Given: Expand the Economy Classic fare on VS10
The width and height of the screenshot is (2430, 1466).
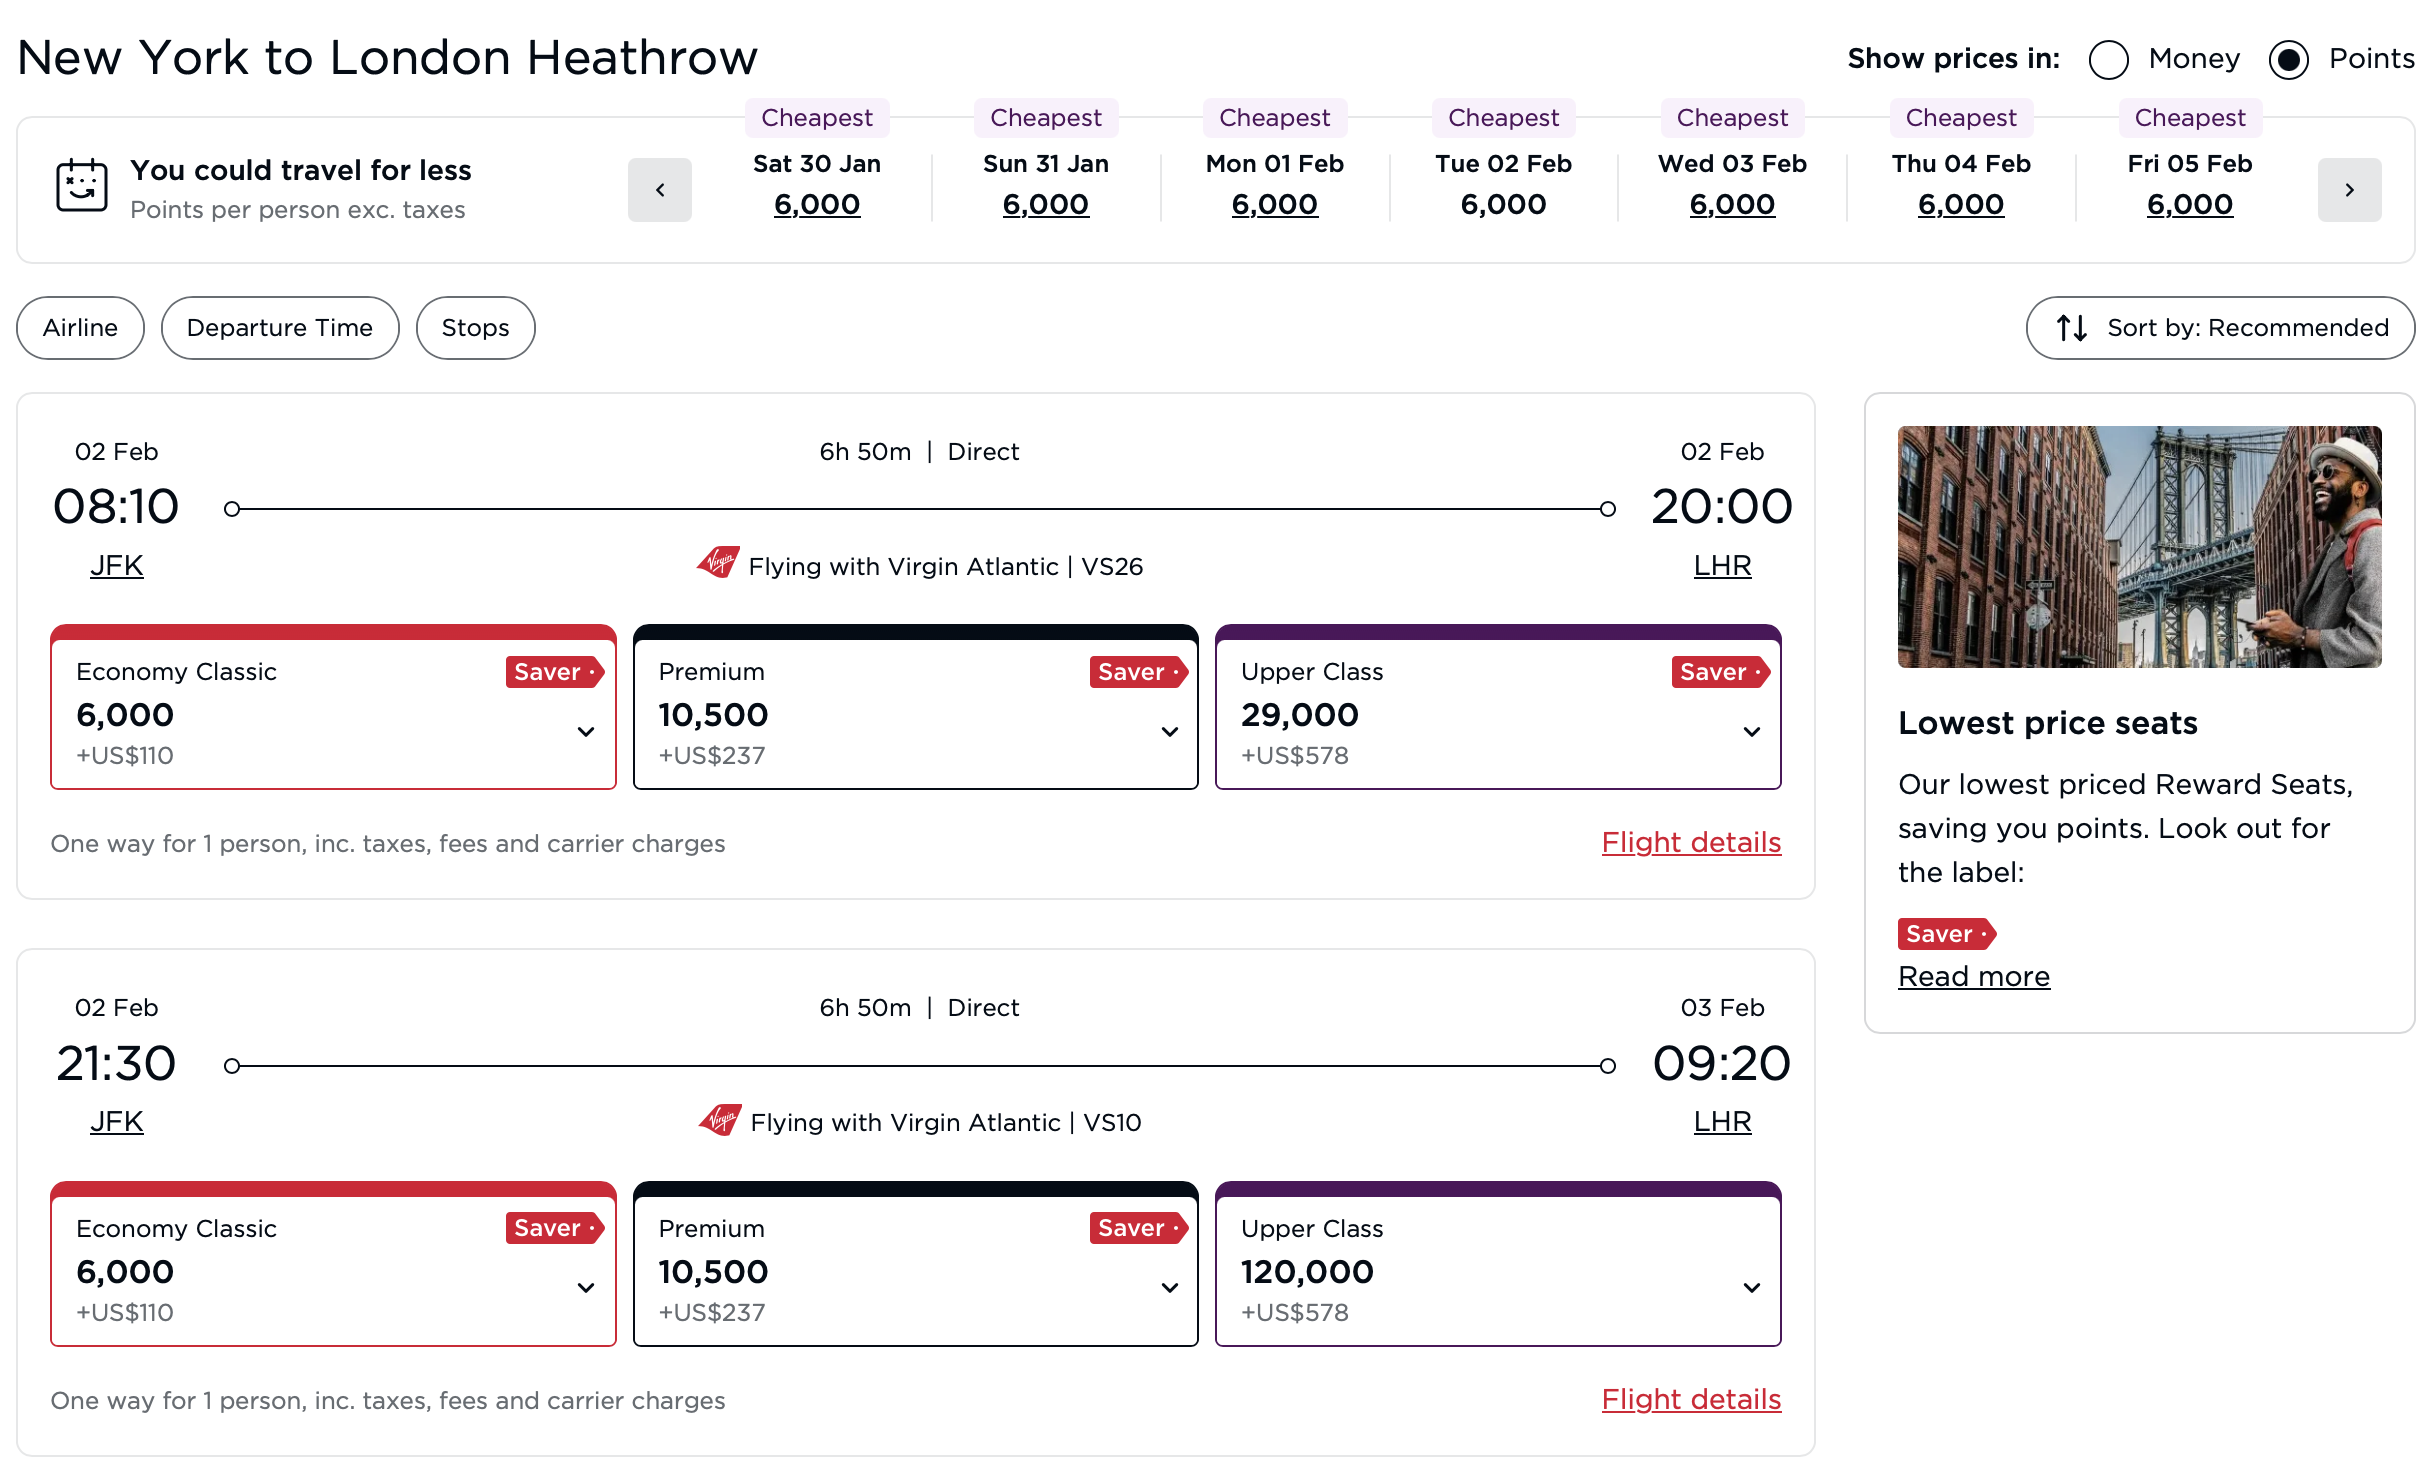Looking at the screenshot, I should coord(585,1288).
